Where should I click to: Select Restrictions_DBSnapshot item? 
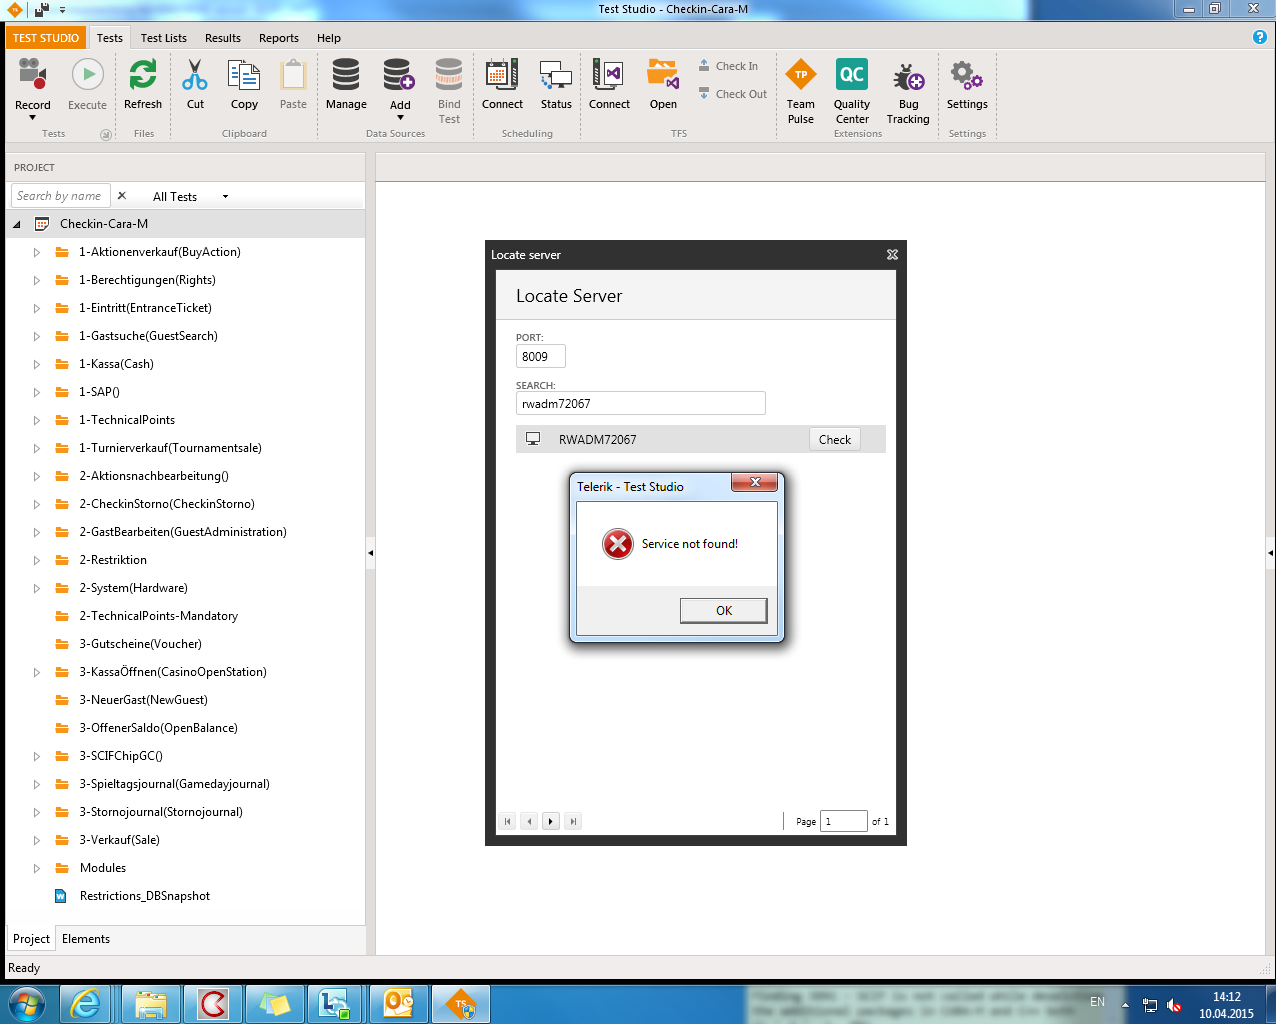(x=145, y=896)
